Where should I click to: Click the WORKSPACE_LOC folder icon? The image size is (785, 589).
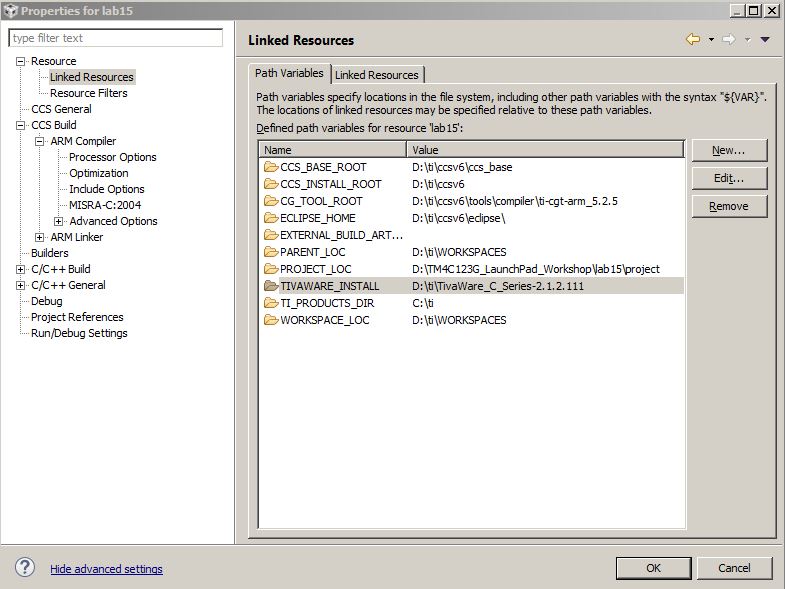click(271, 320)
